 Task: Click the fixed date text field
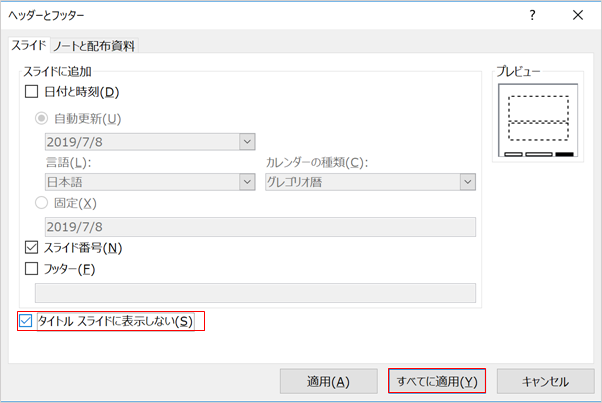click(x=260, y=227)
